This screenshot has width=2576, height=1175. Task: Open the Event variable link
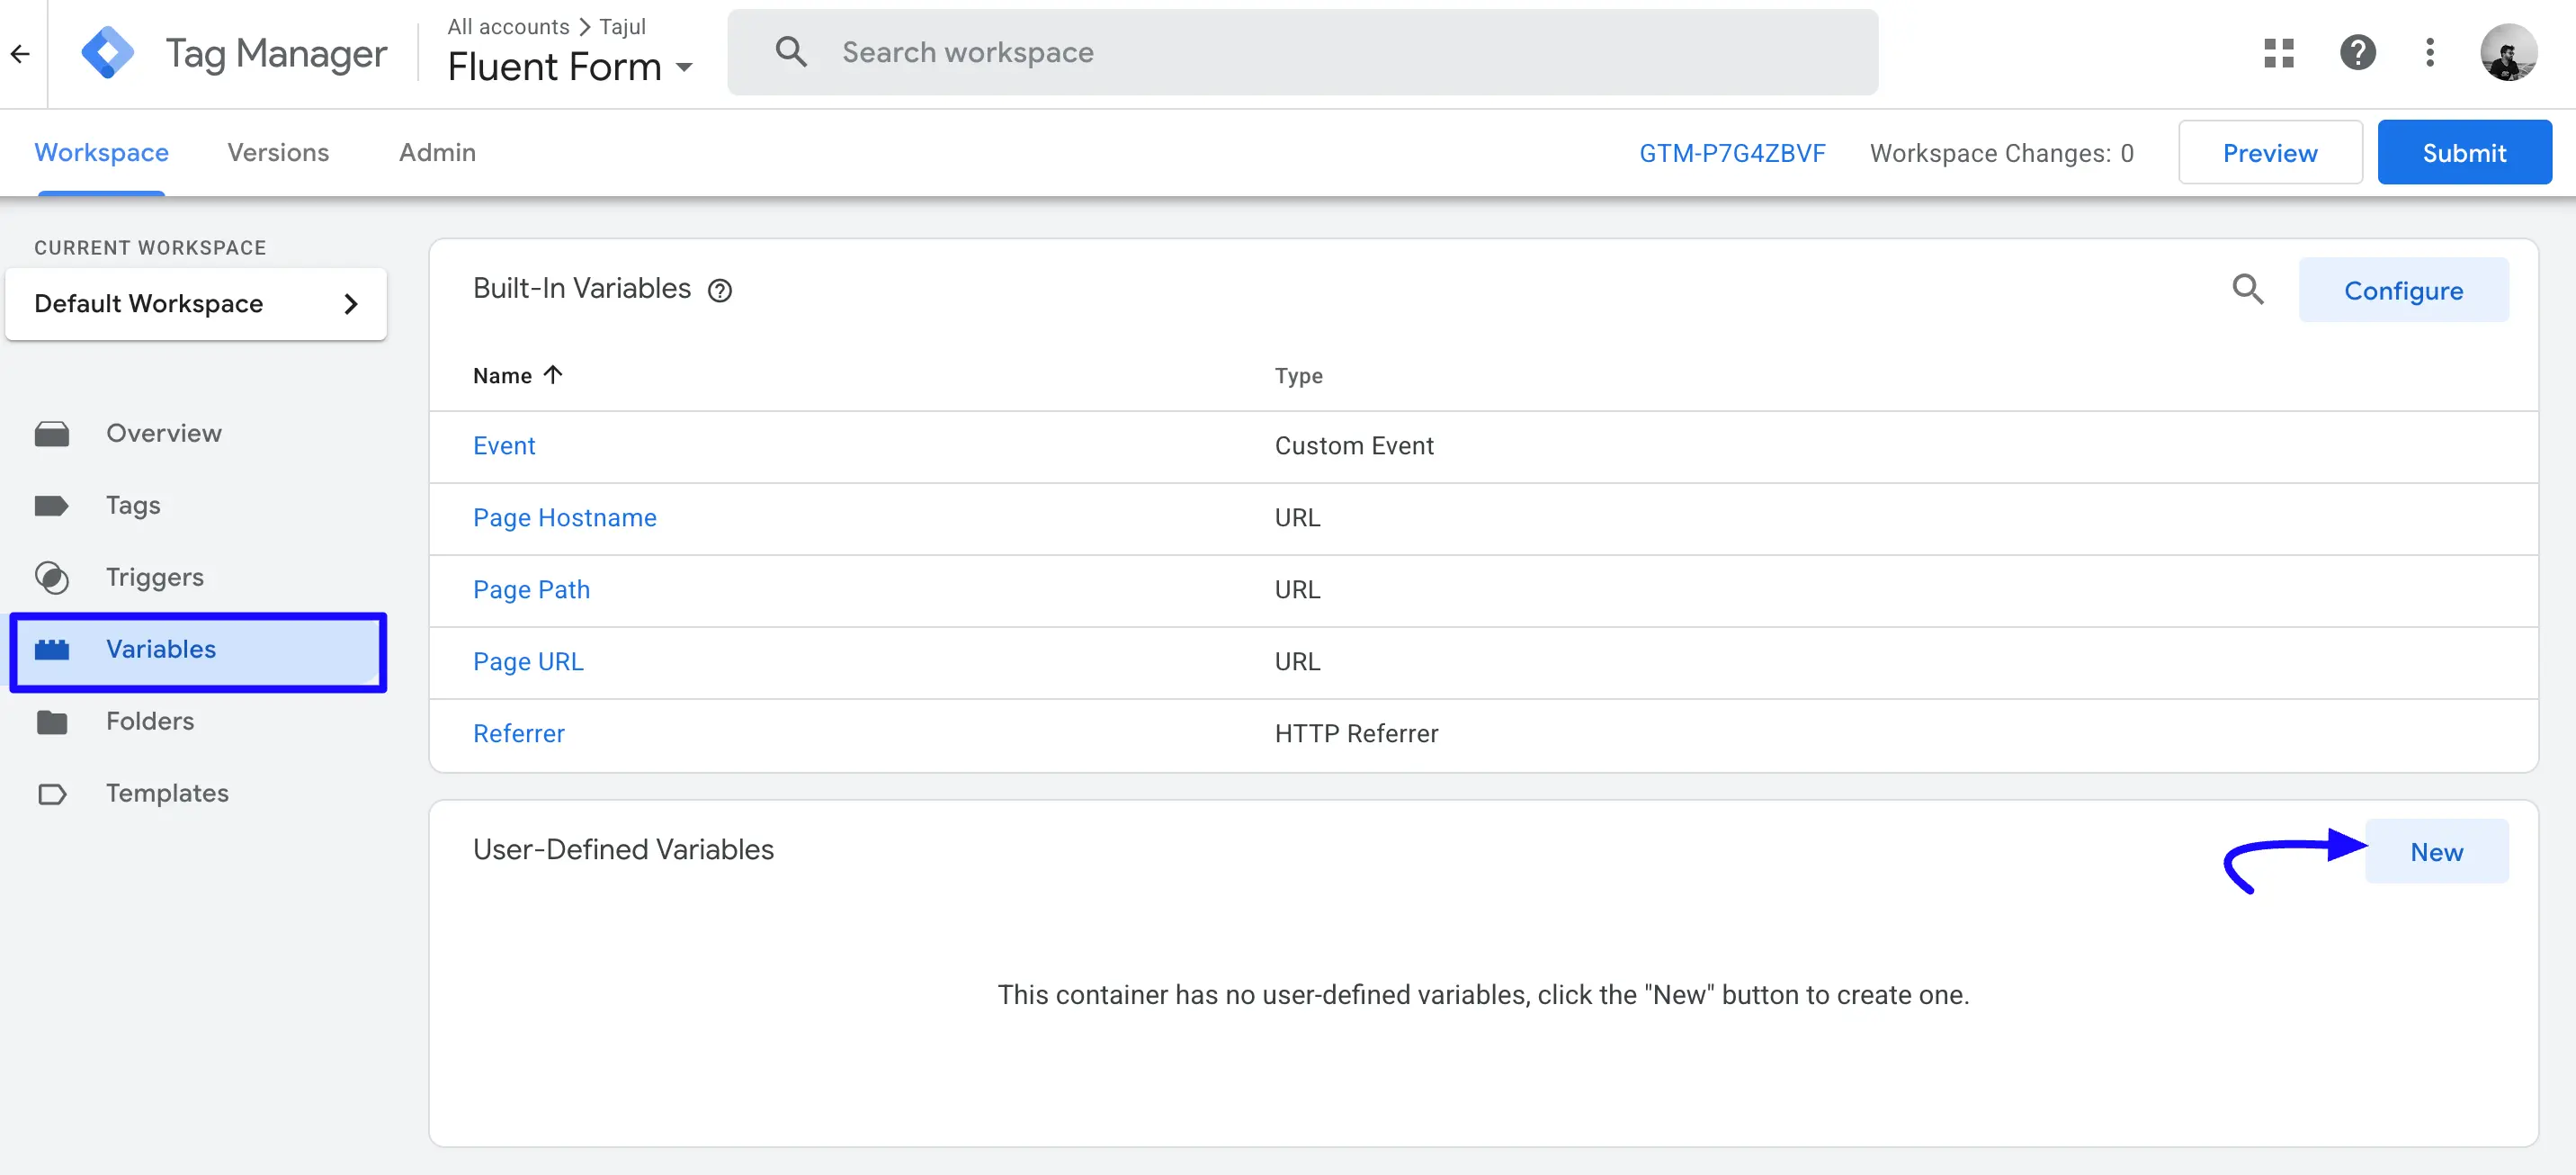click(504, 446)
